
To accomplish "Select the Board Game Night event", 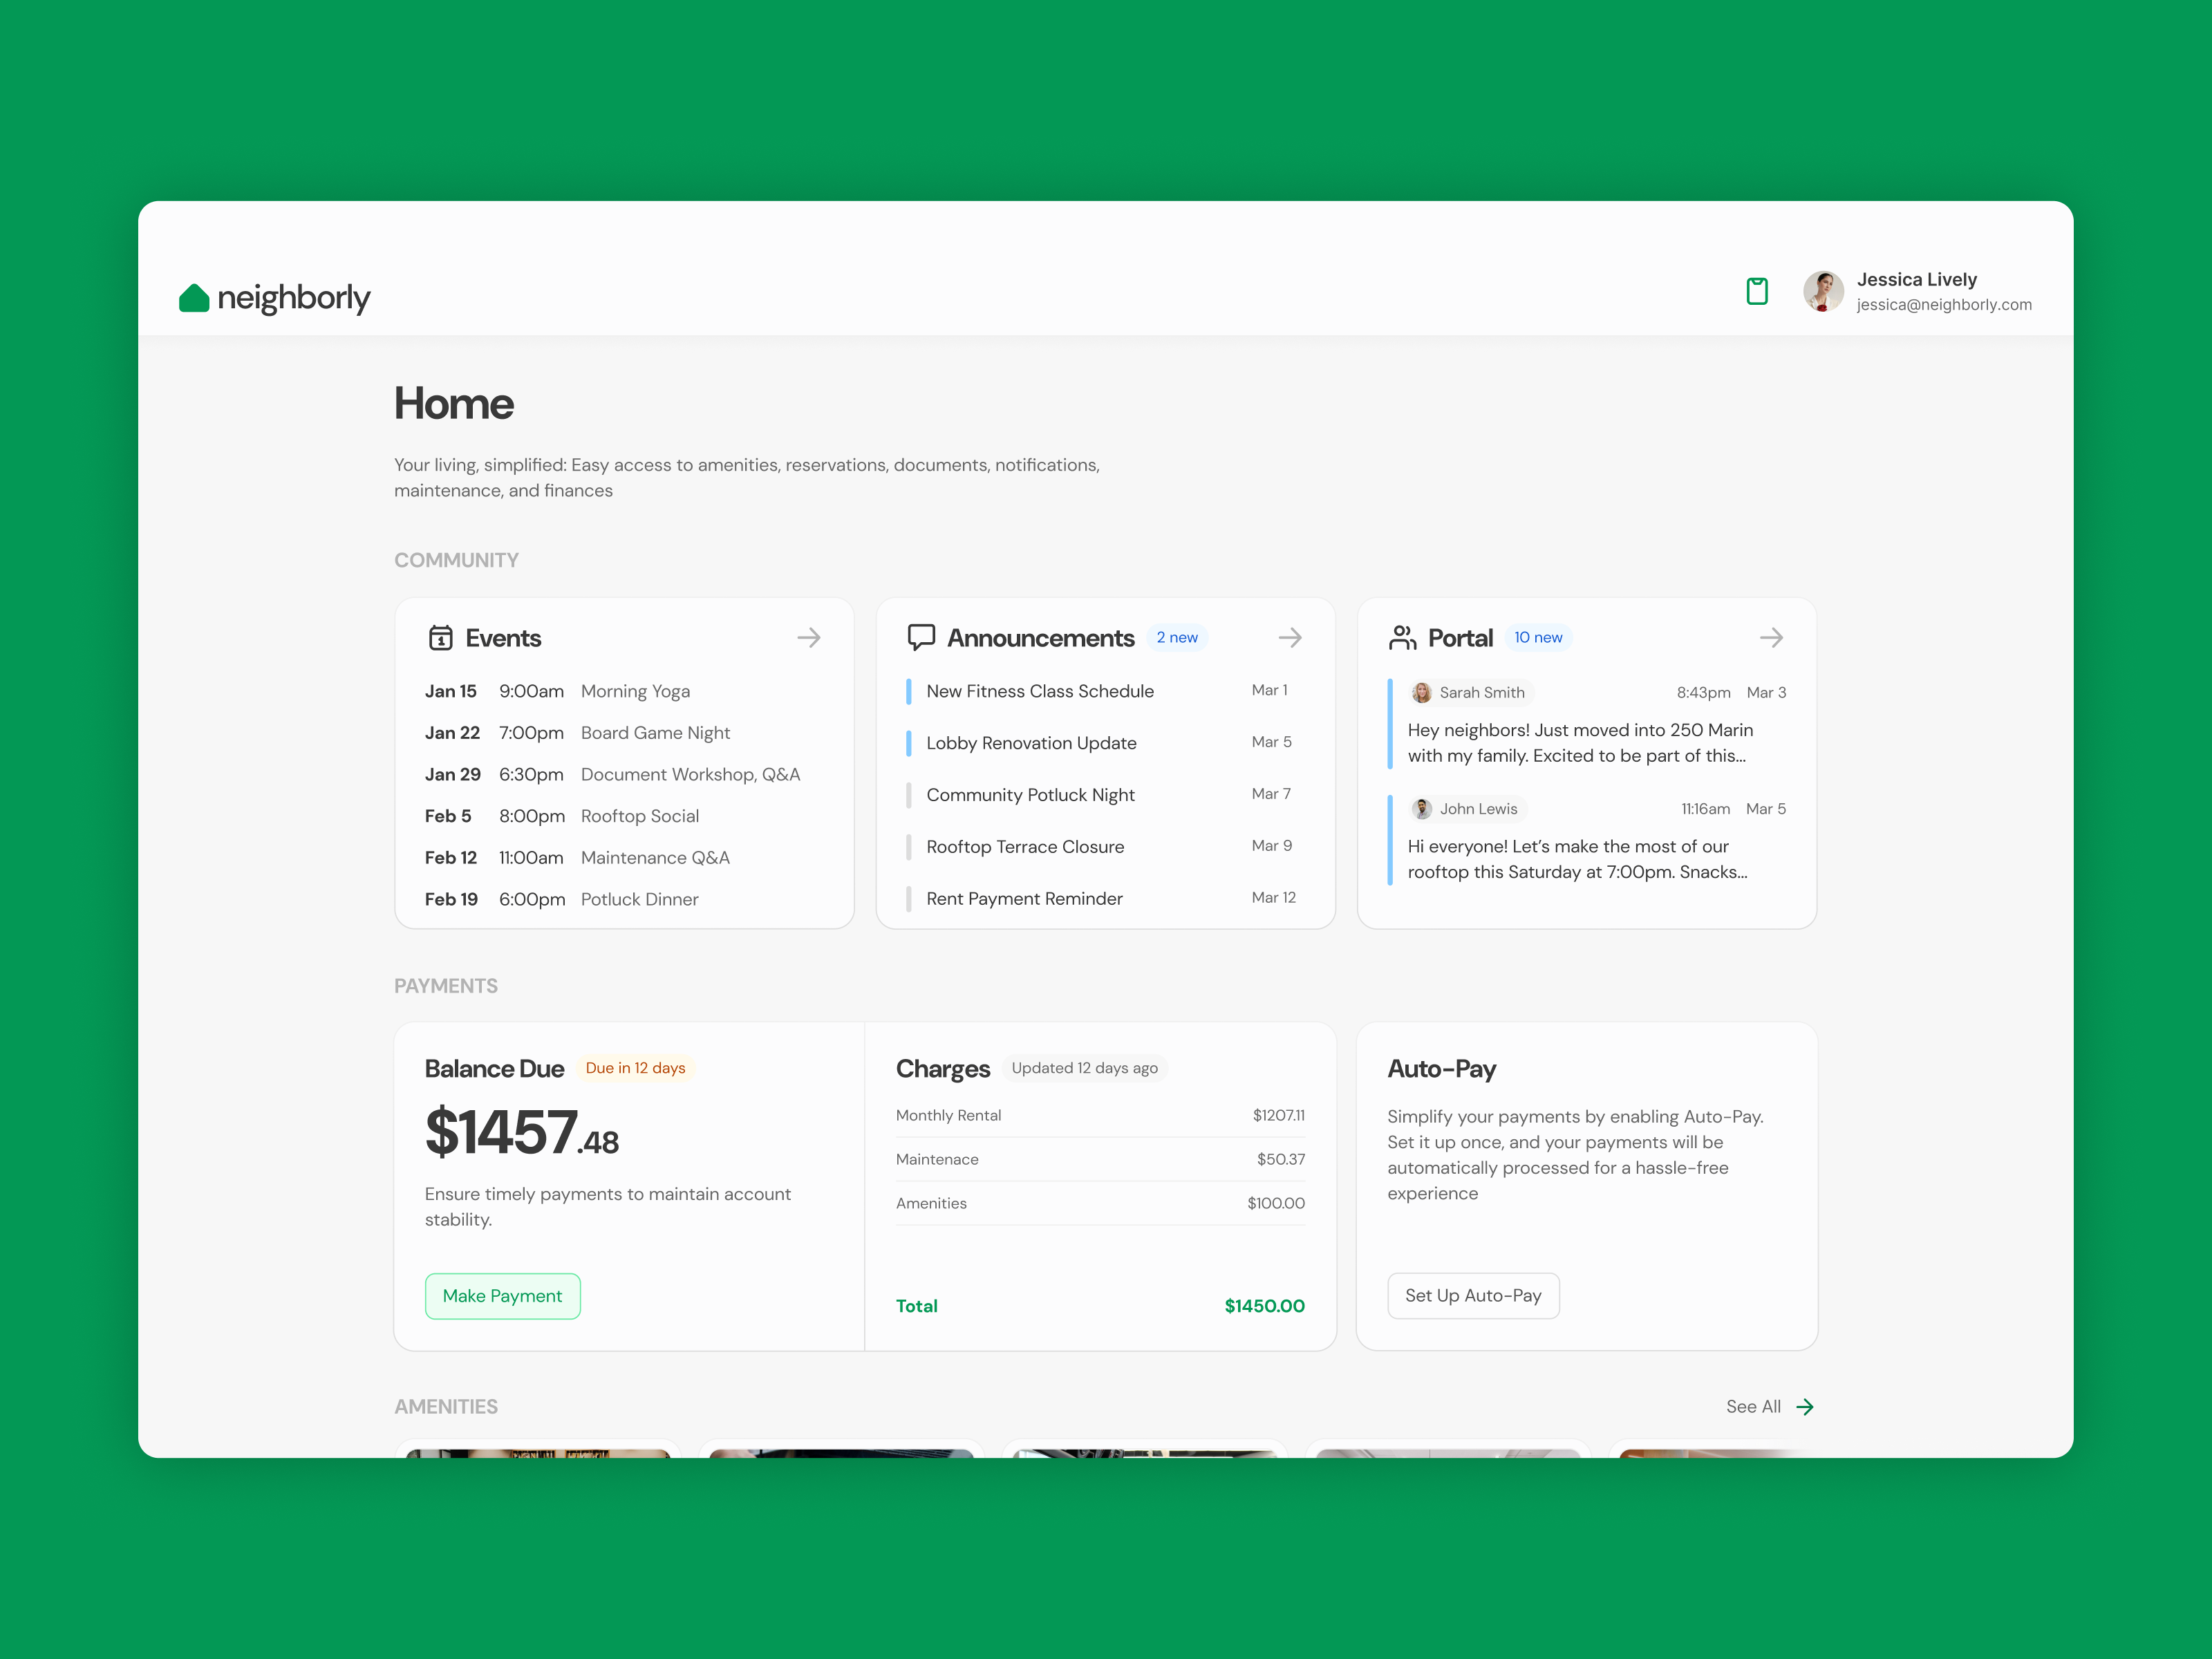I will [x=655, y=733].
